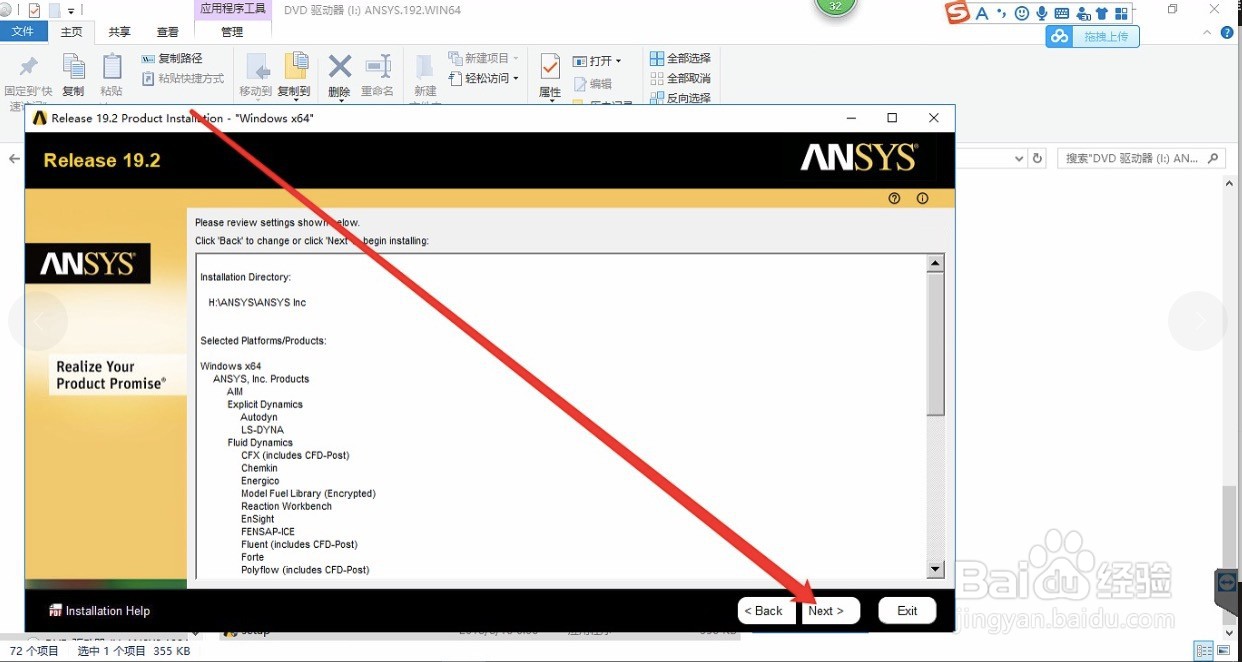Click 编辑 in the ribbon
Viewport: 1242px width, 662px height.
tap(593, 84)
